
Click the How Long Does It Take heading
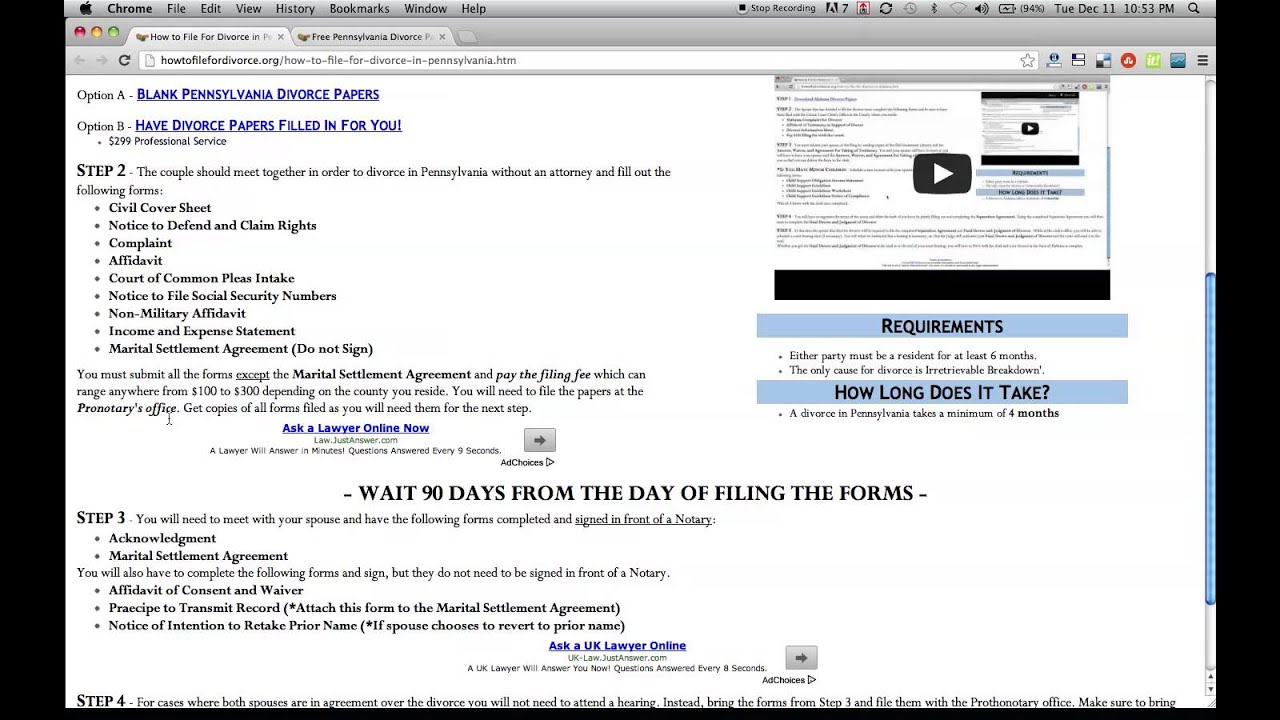pyautogui.click(x=942, y=392)
